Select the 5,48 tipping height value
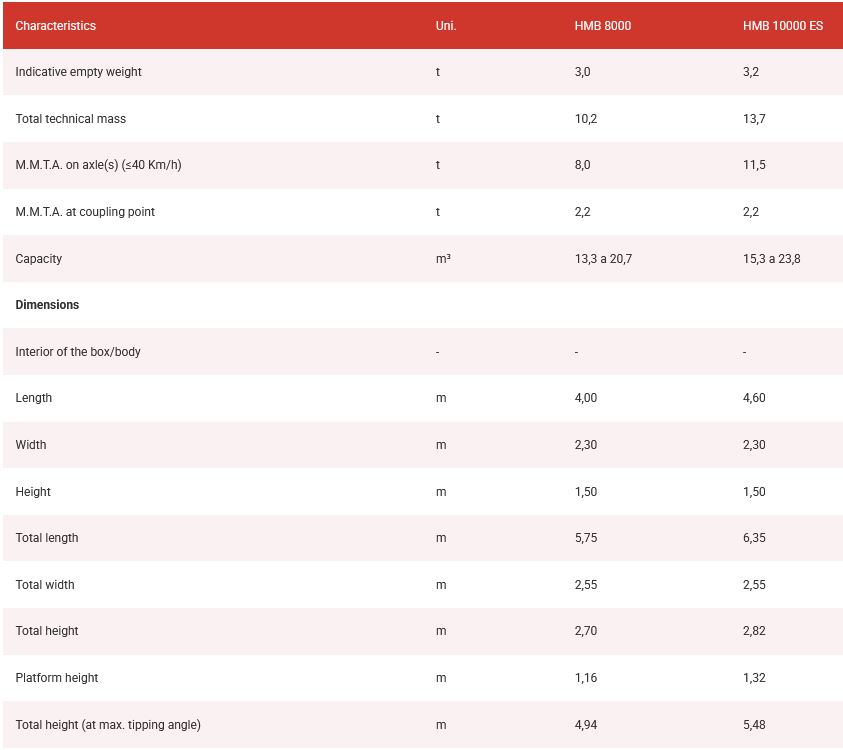 (x=754, y=725)
